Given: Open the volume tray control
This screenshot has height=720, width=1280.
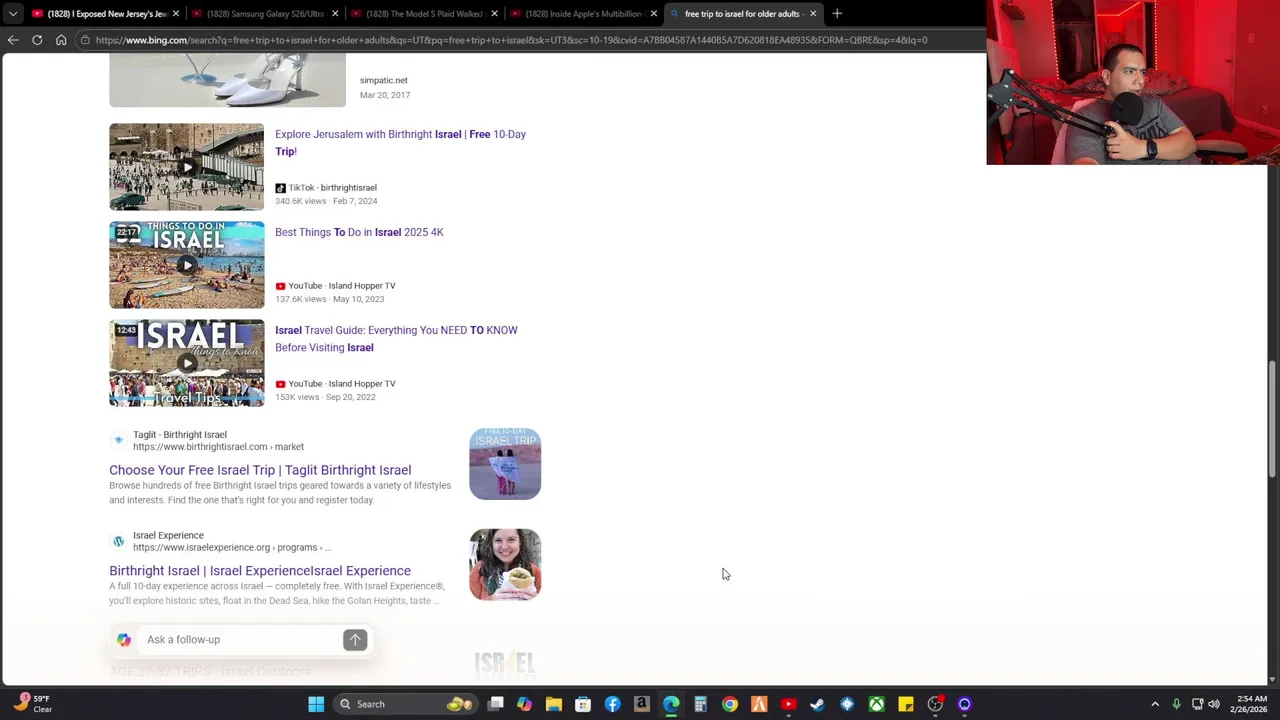Looking at the screenshot, I should coord(1214,704).
